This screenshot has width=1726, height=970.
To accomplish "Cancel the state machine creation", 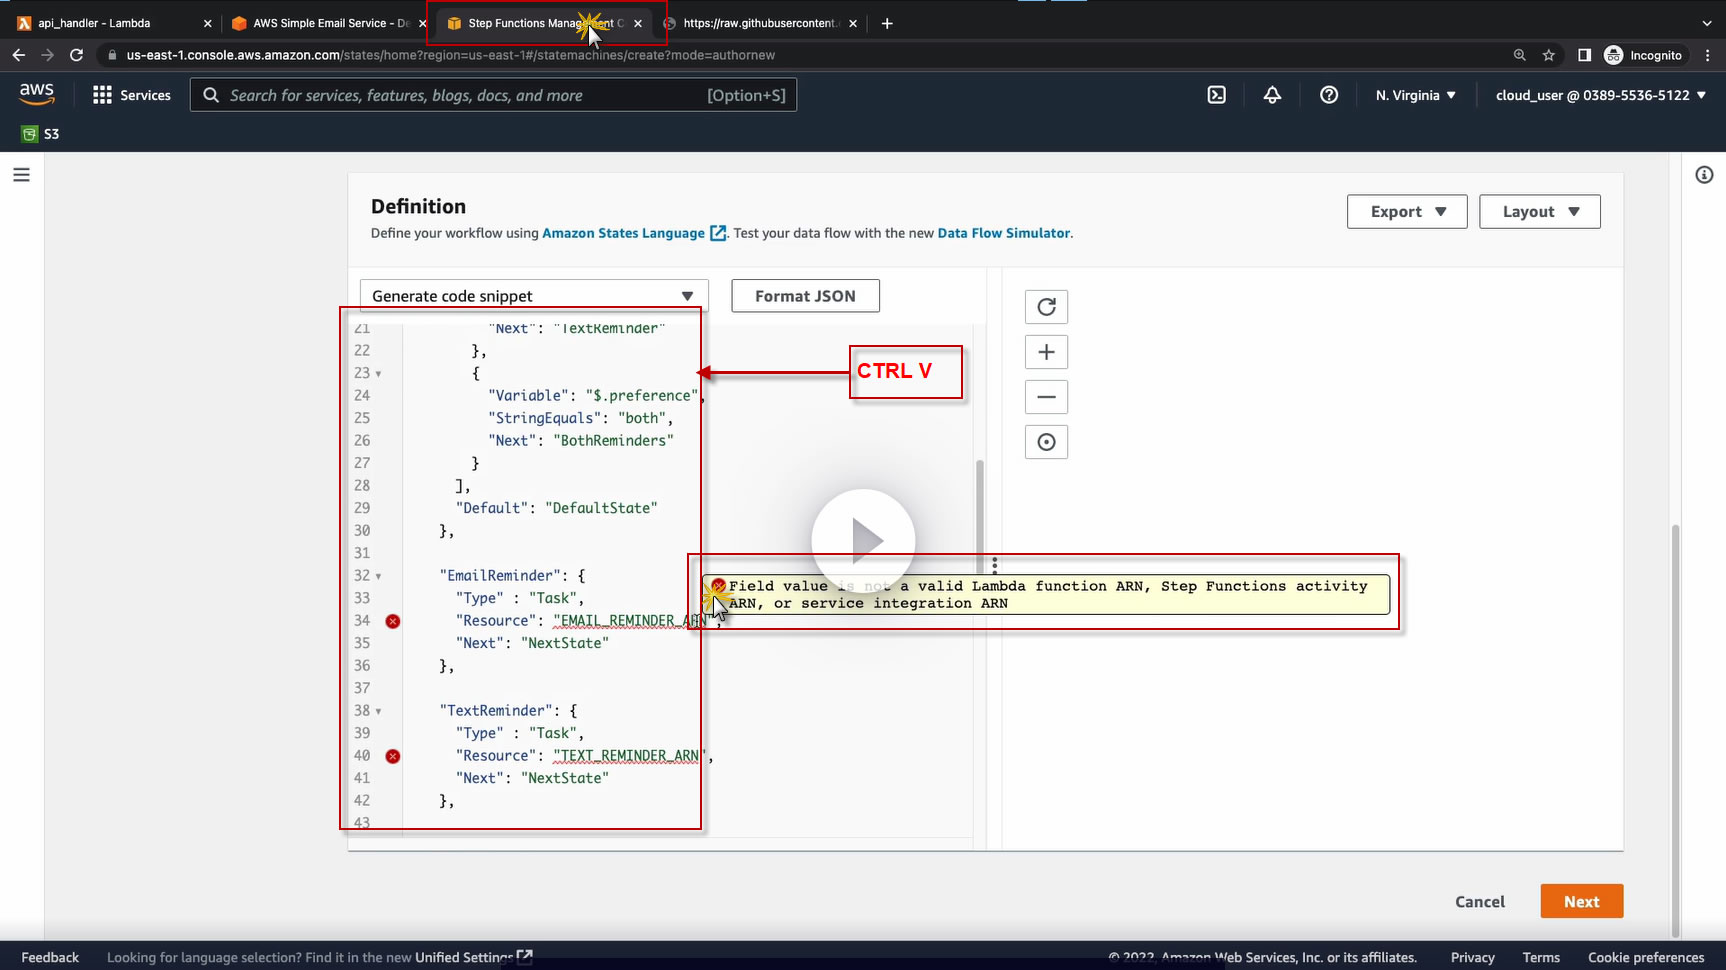I will 1480,902.
